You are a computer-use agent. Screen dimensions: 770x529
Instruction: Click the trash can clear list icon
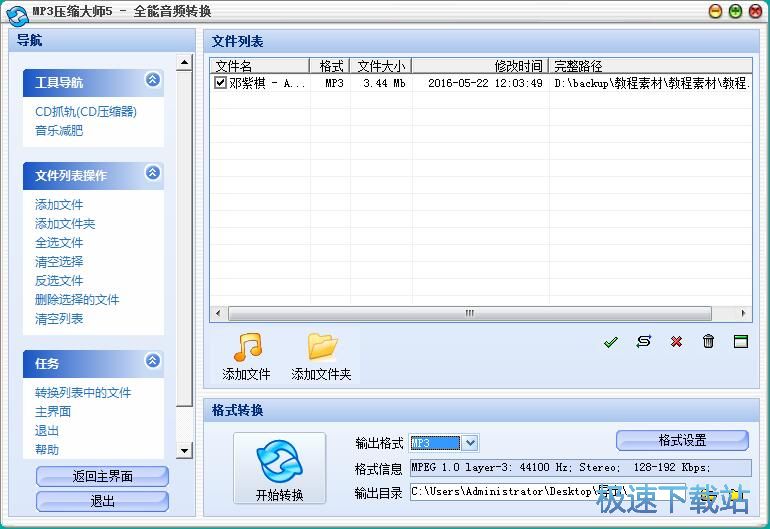coord(708,341)
